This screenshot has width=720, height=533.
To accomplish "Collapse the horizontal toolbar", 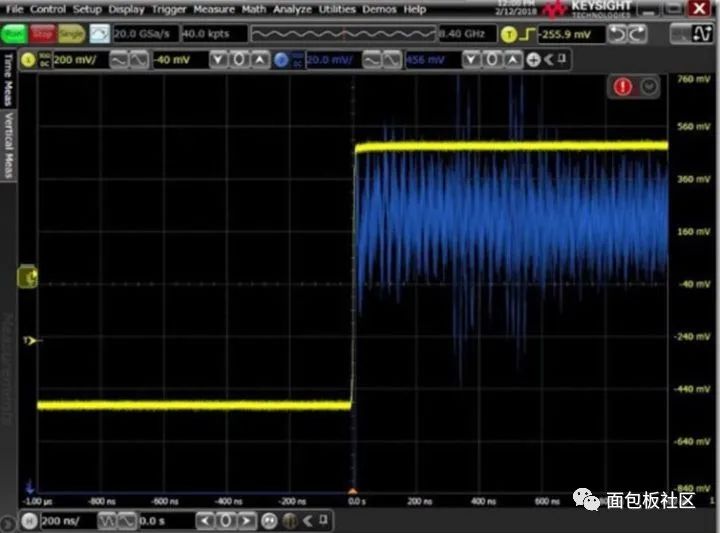I will [308, 520].
